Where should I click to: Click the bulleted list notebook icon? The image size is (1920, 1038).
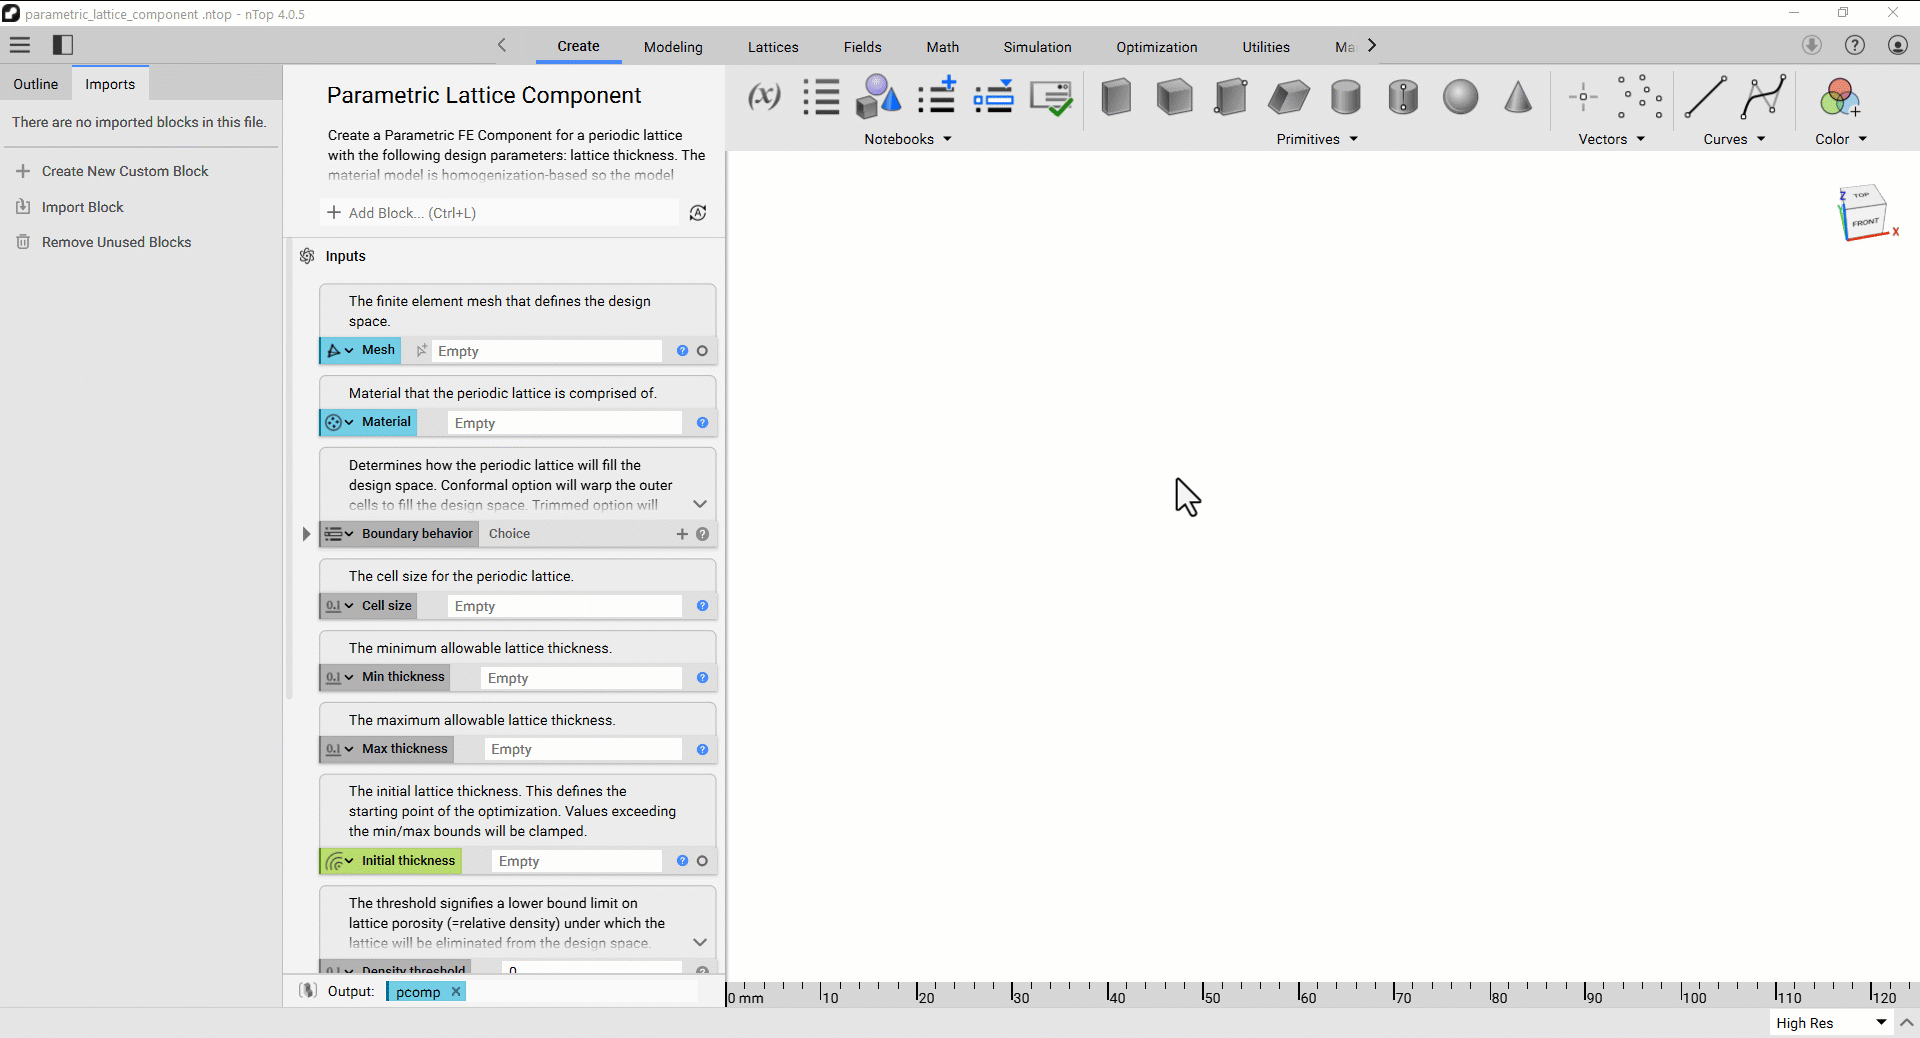[x=821, y=97]
